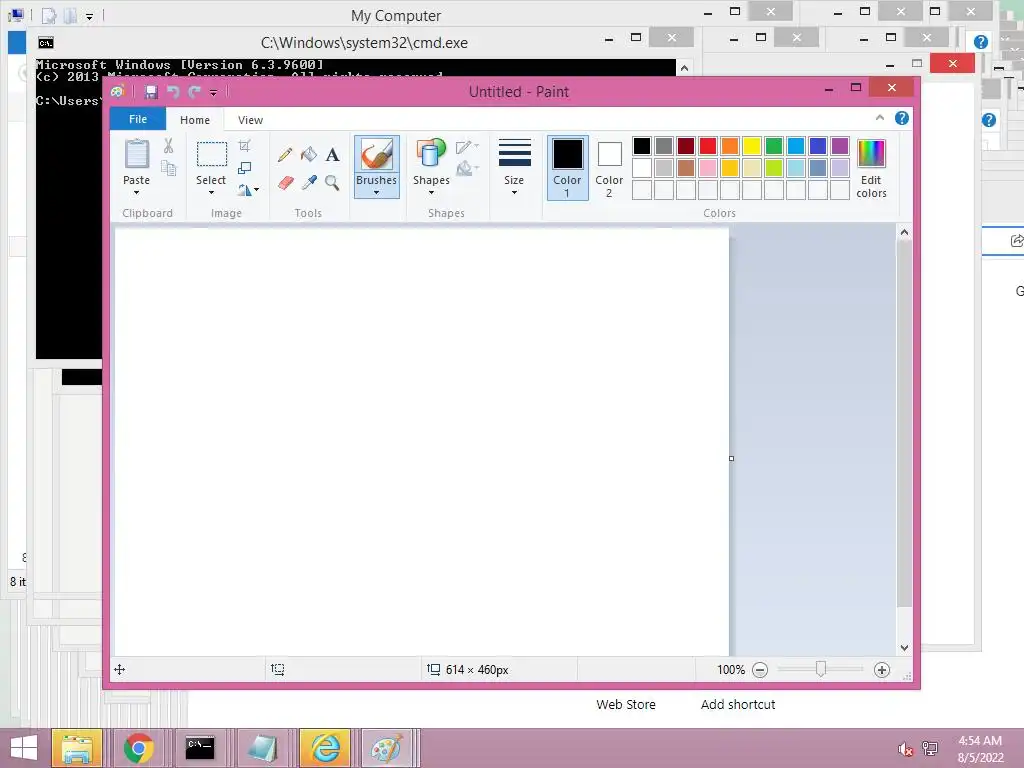Click the cmd.exe window title bar icon
This screenshot has width=1024, height=768.
(46, 43)
